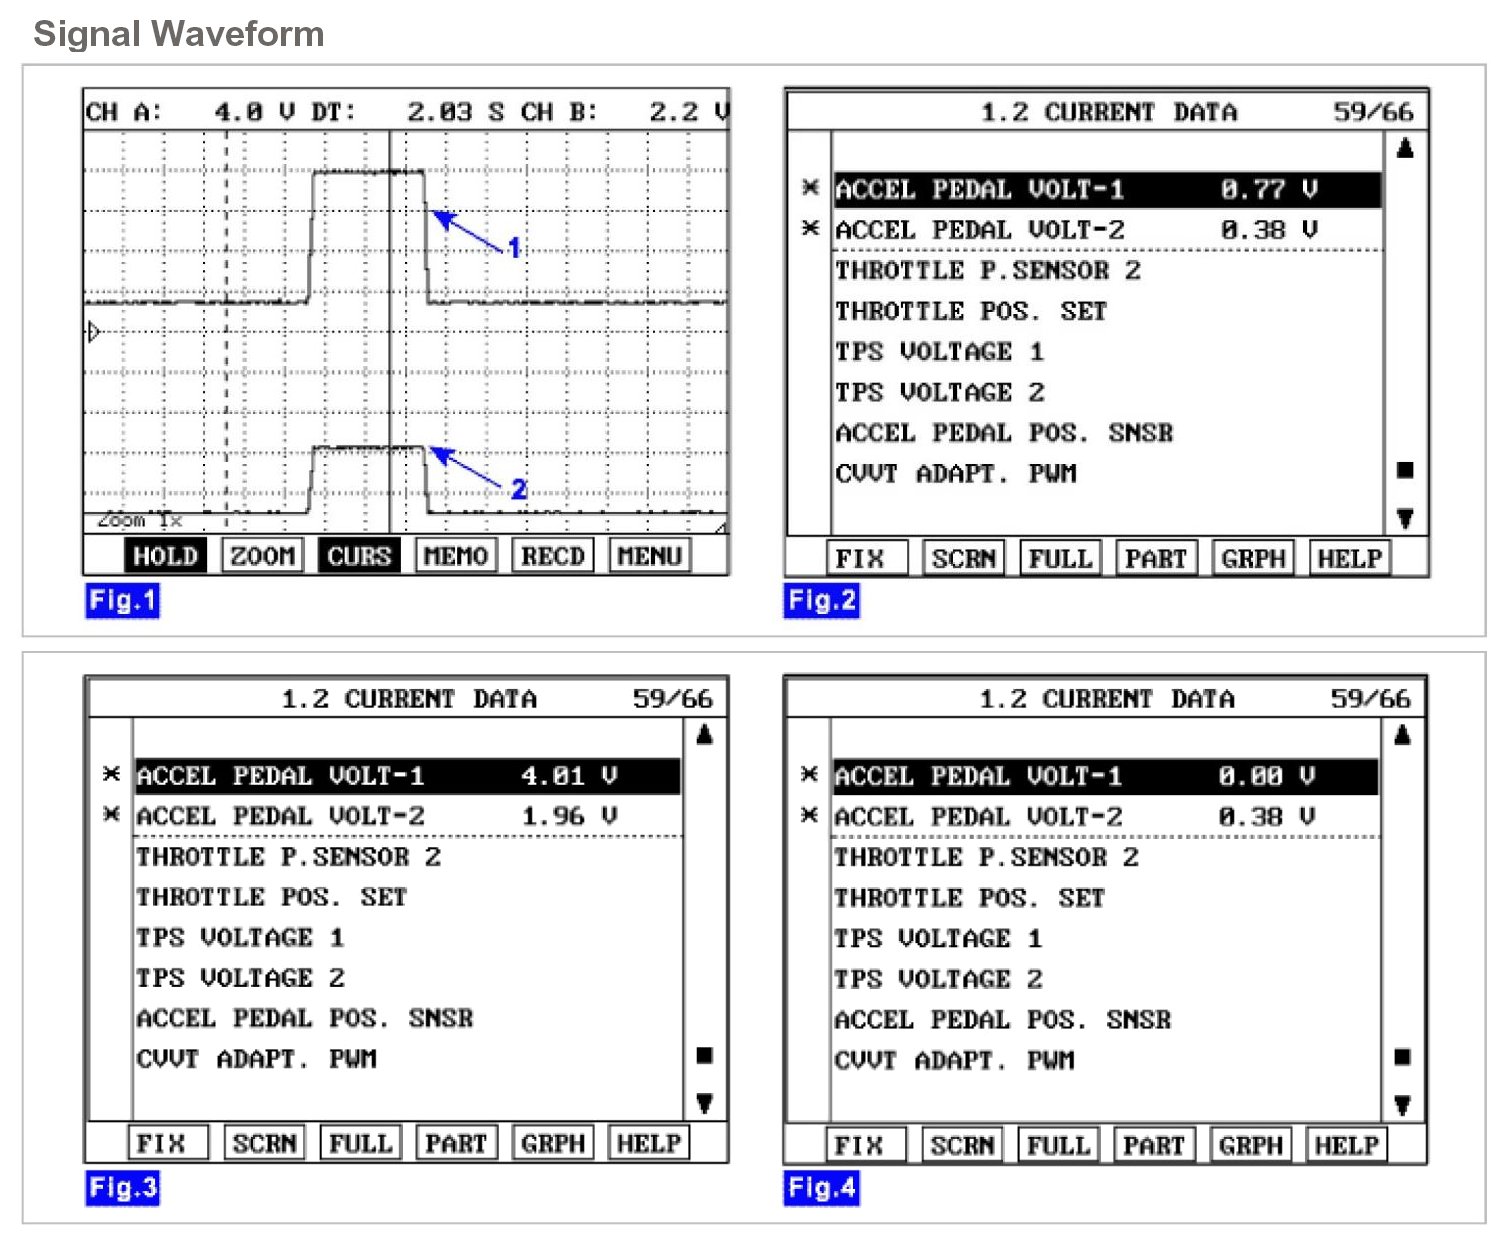Click scroll down arrow in Fig.4
Screen dimensions: 1504x1242
coord(1403,1105)
